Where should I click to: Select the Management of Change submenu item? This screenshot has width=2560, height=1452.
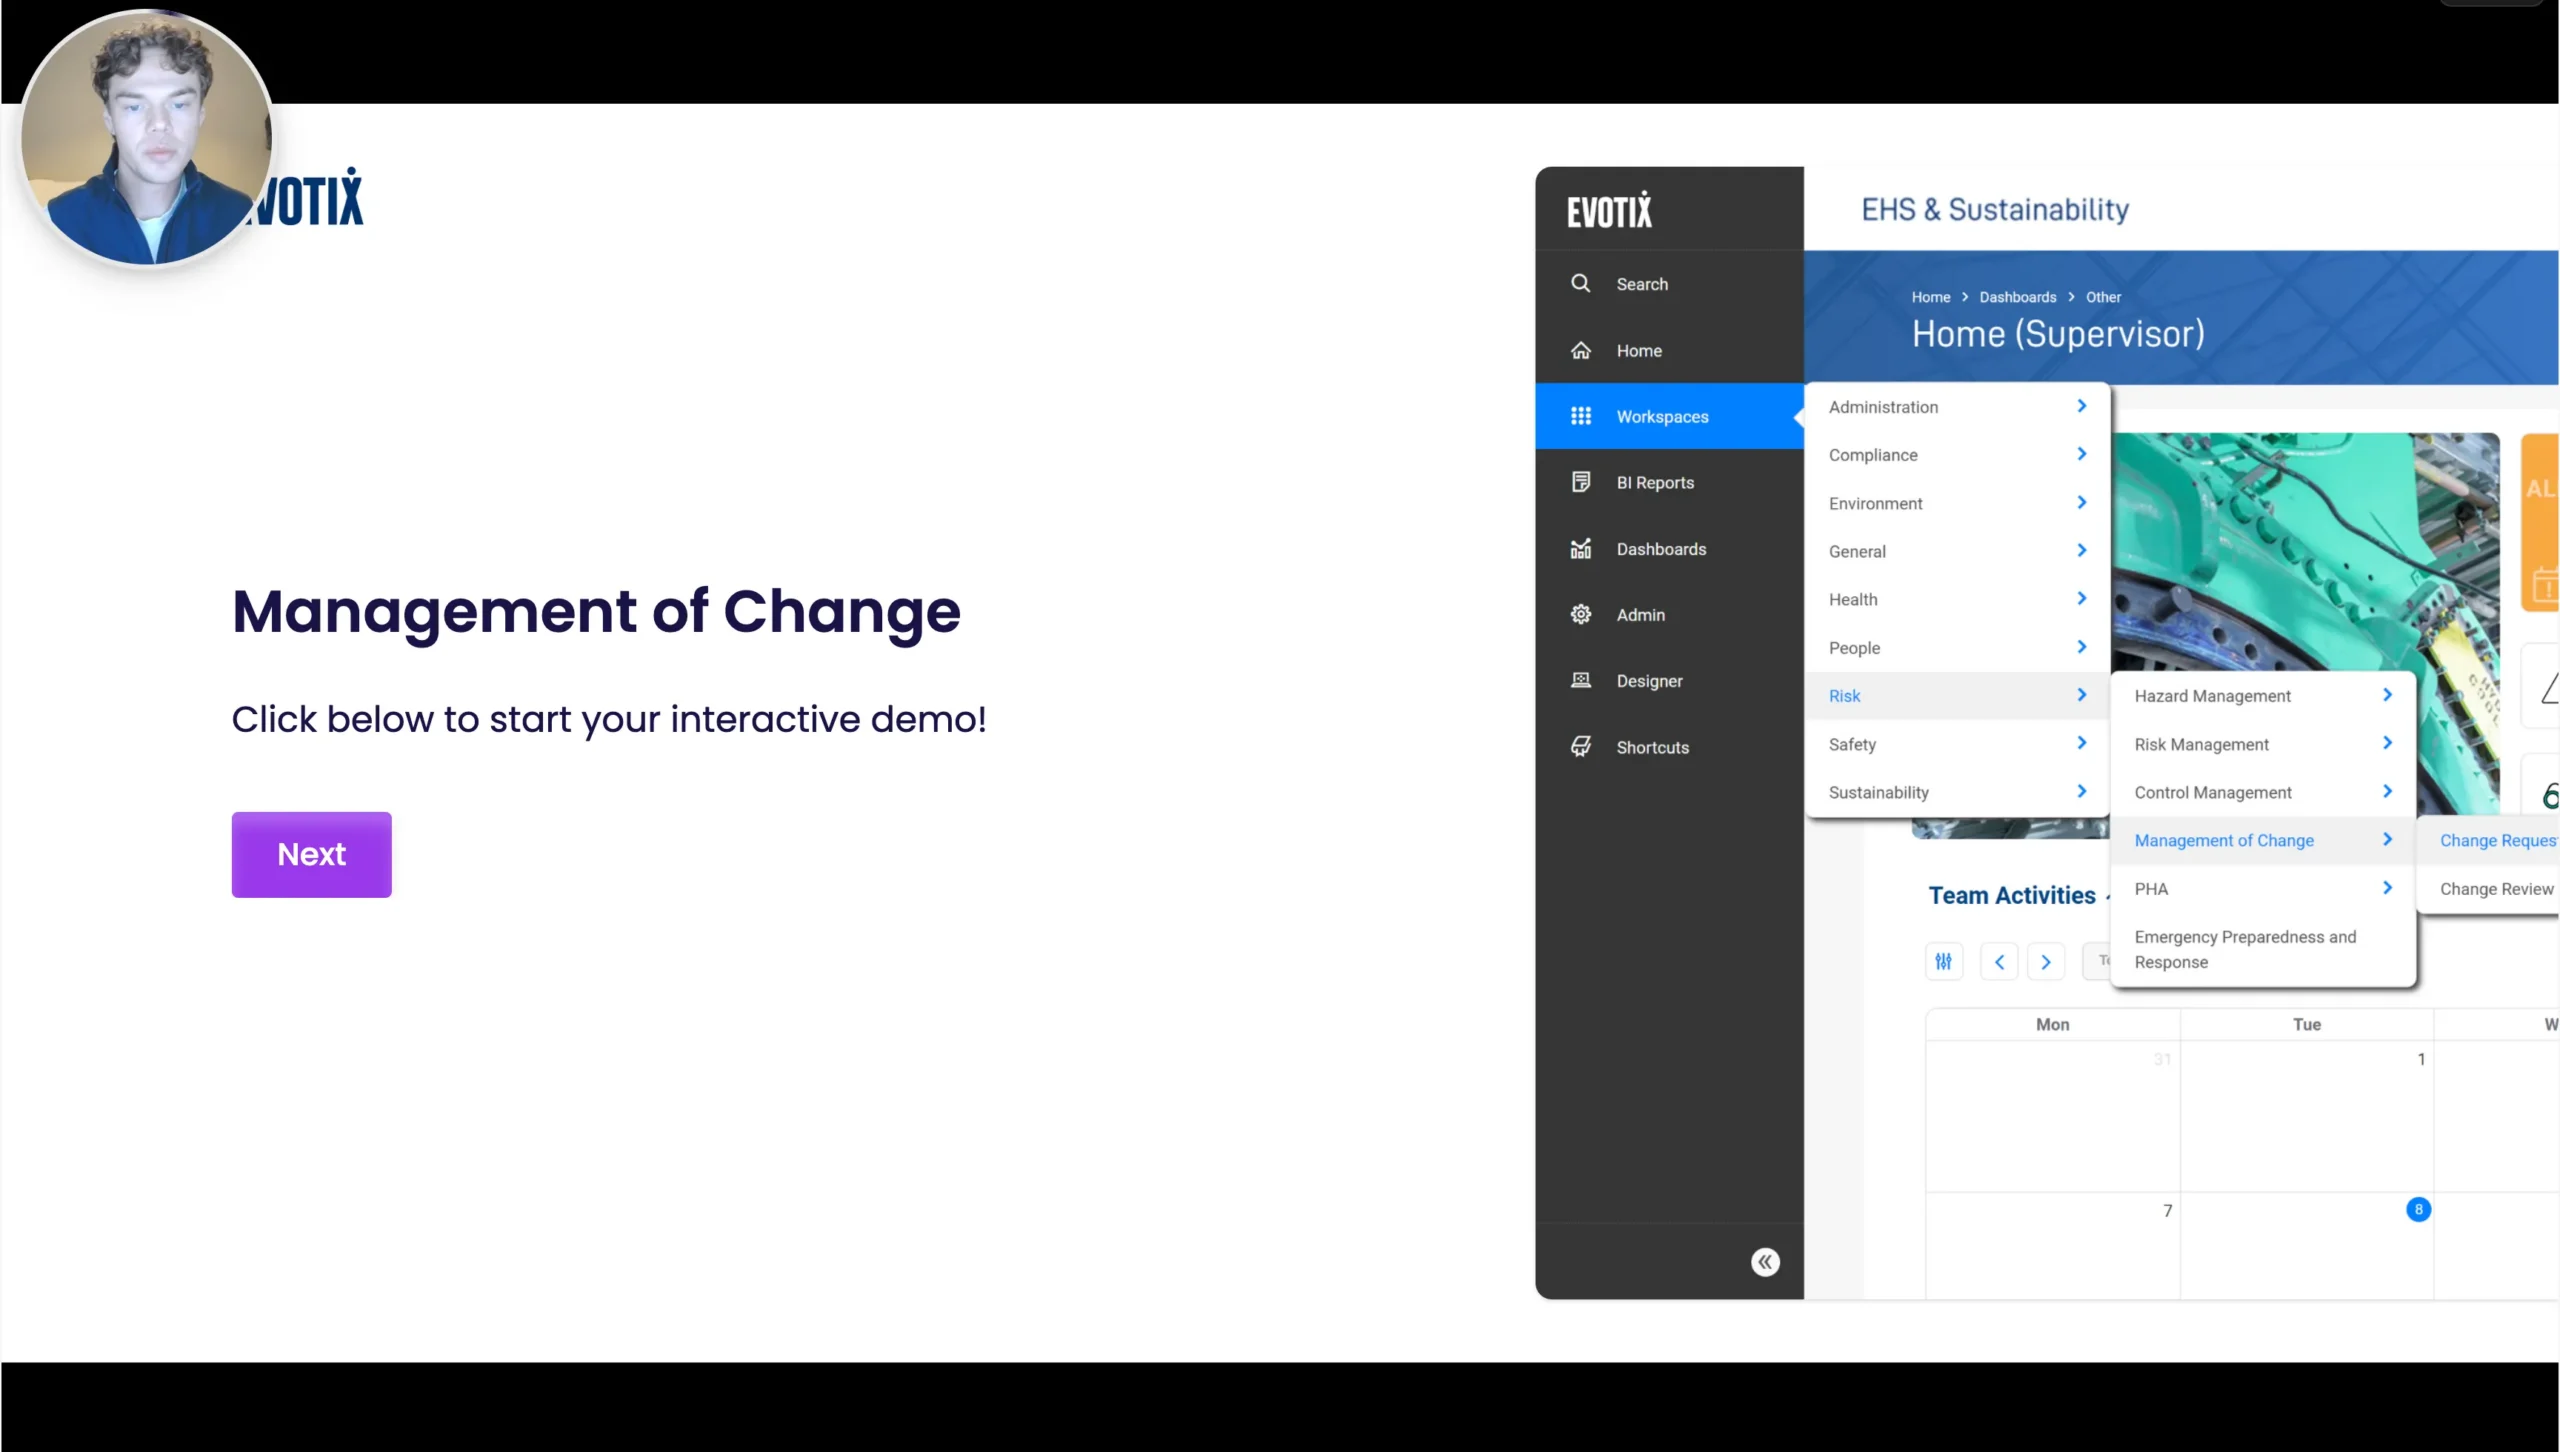click(x=2263, y=840)
